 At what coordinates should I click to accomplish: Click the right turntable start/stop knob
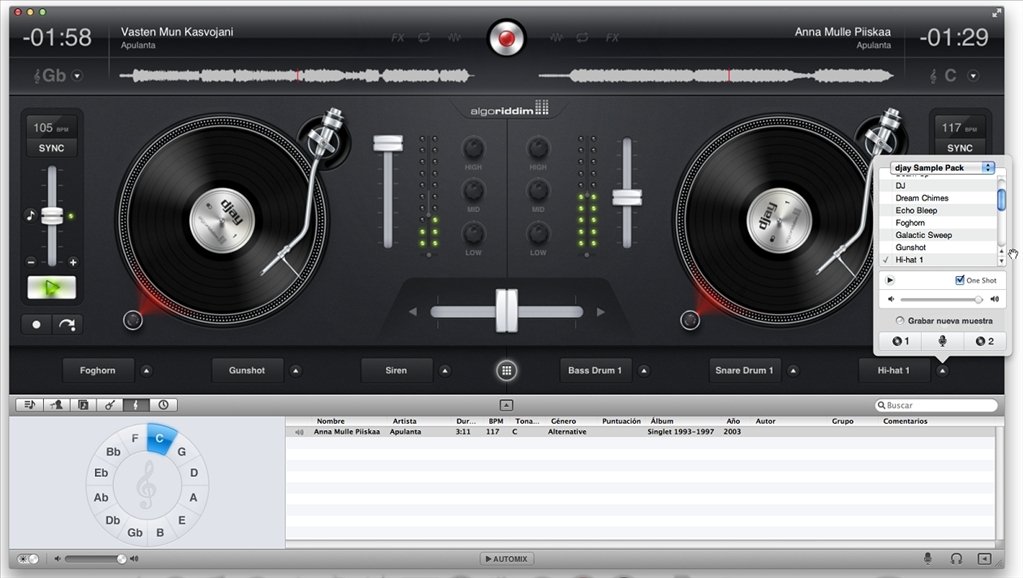[690, 320]
